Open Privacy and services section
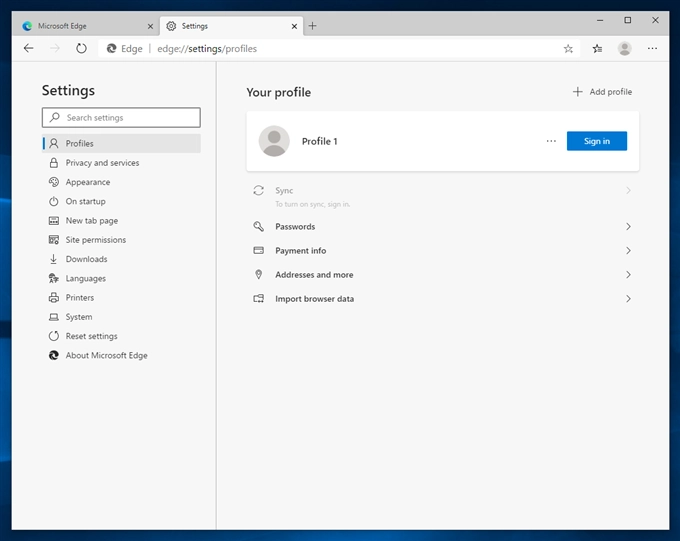 click(x=121, y=163)
